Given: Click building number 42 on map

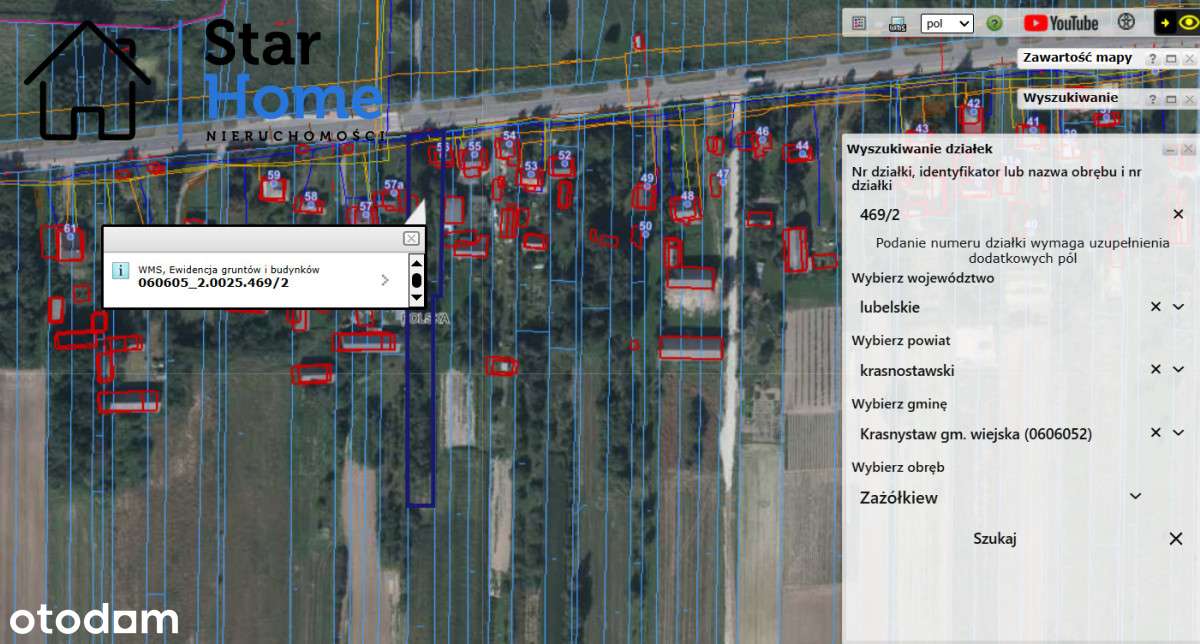Looking at the screenshot, I should (x=974, y=103).
